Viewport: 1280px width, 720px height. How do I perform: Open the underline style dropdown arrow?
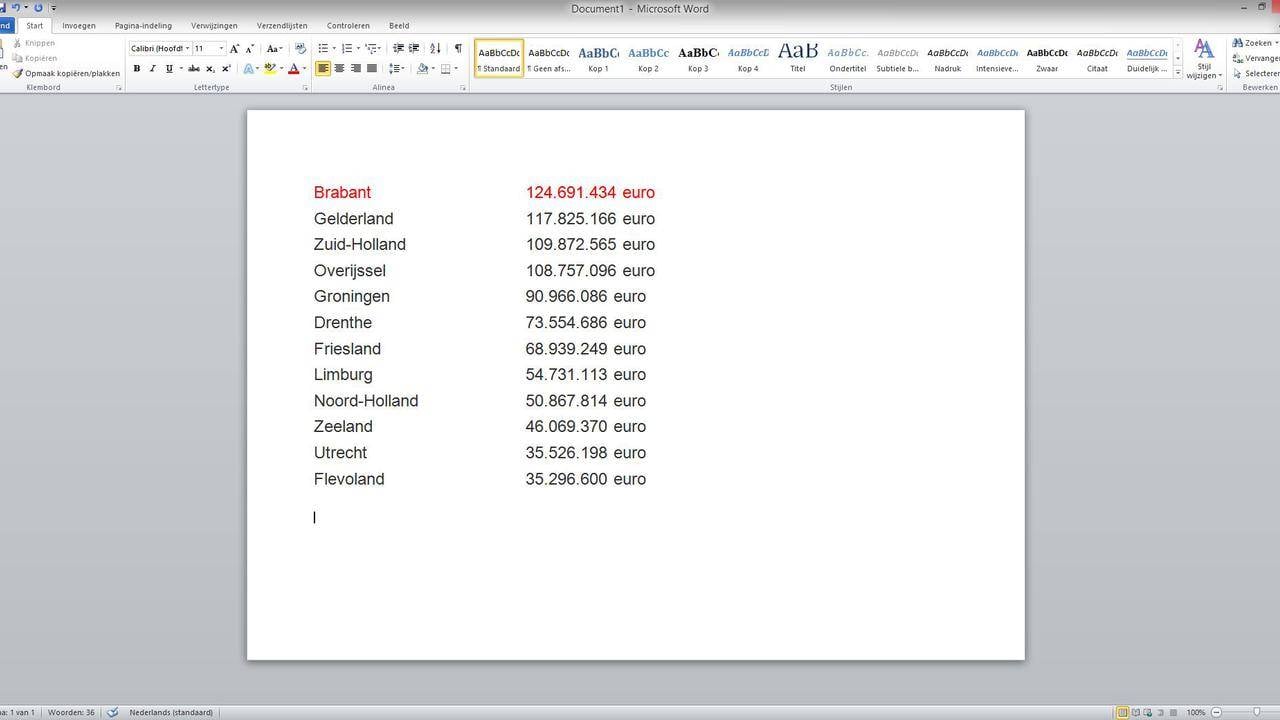[180, 69]
